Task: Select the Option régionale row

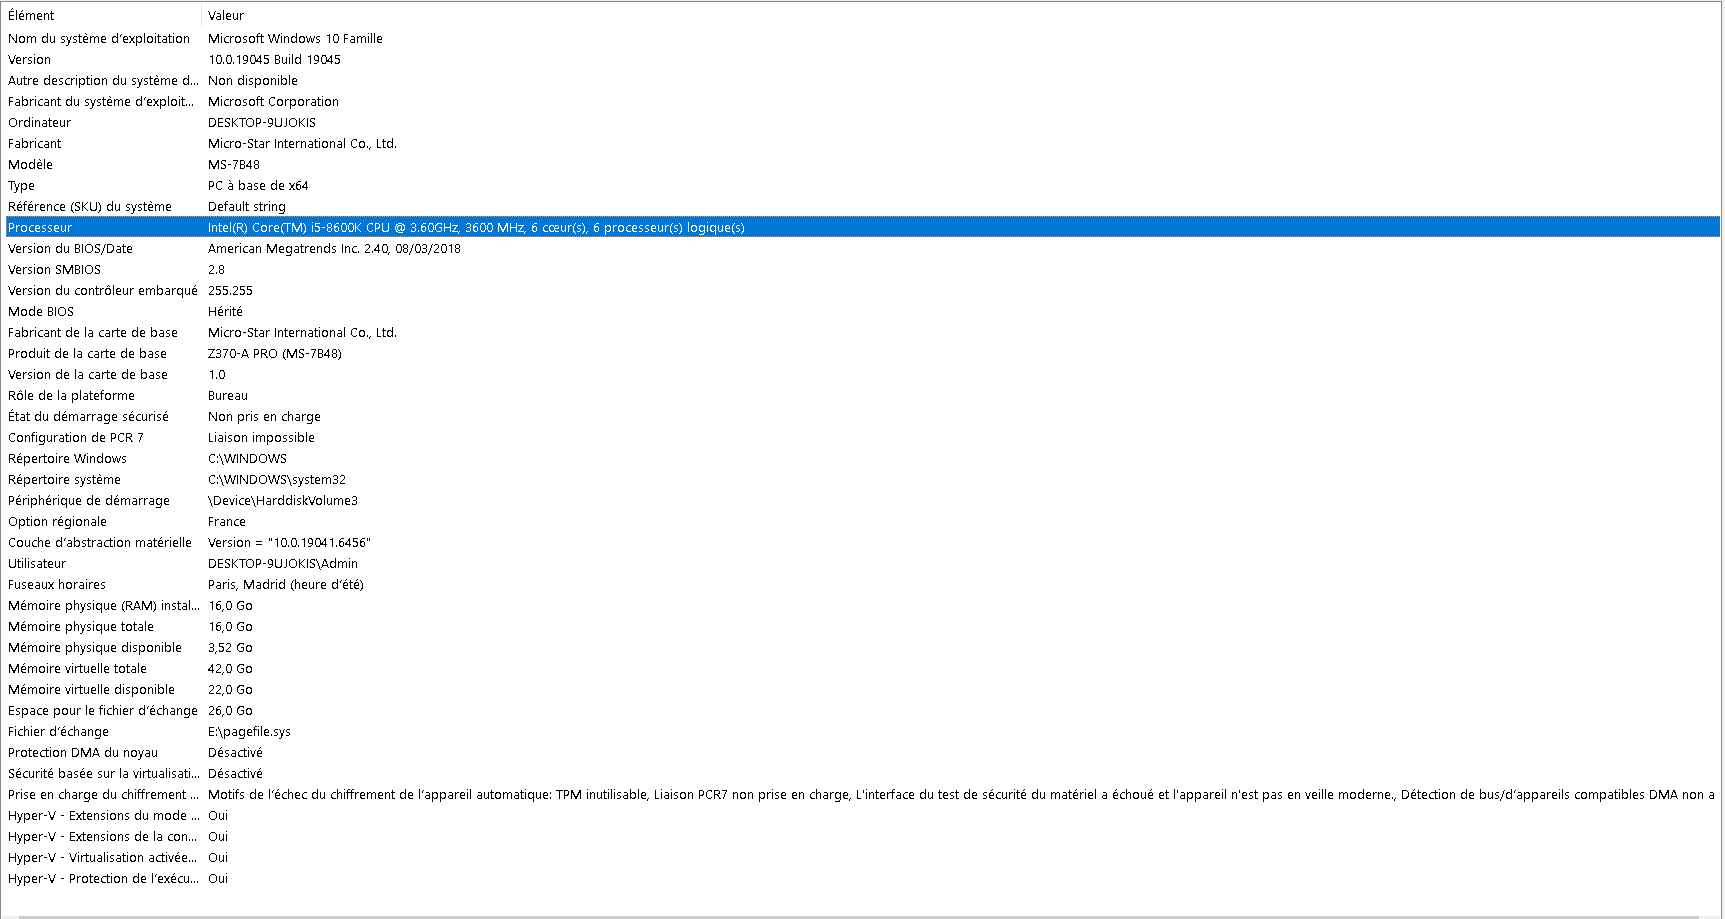Action: tap(862, 521)
